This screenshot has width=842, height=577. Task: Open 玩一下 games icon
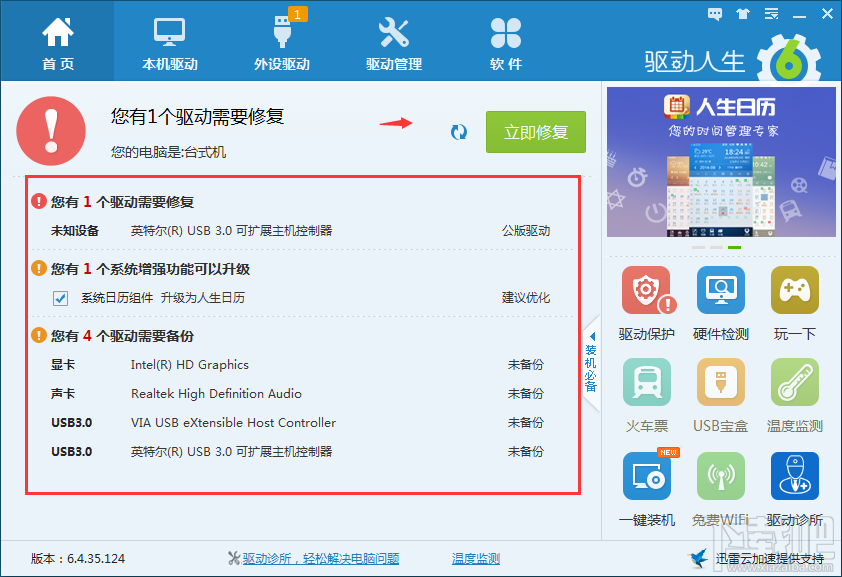[x=795, y=304]
